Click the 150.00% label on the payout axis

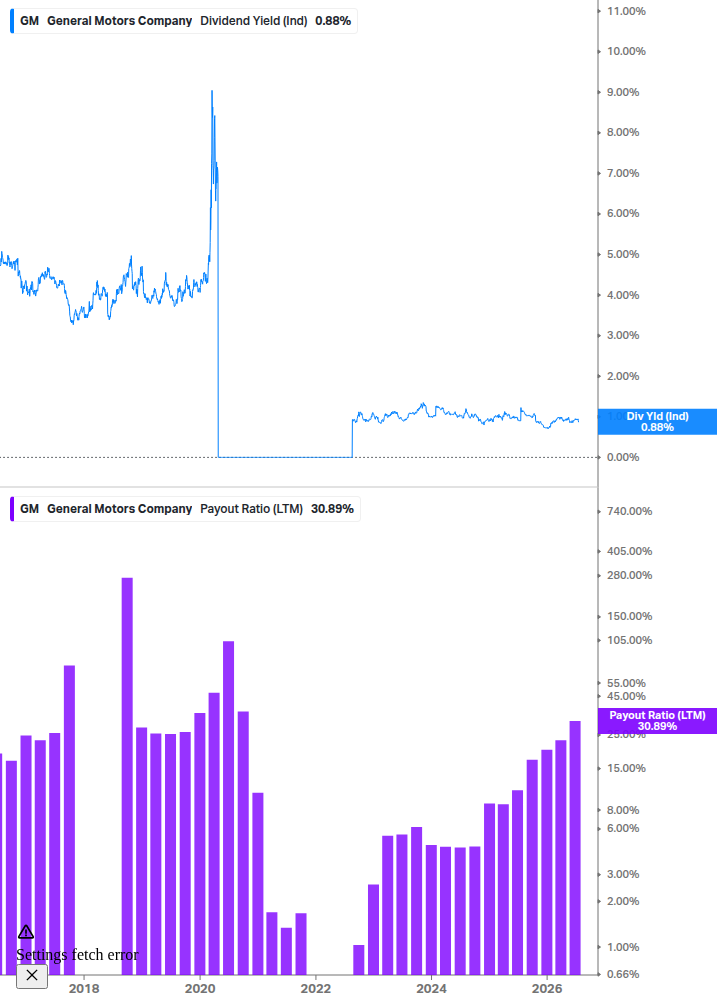(629, 617)
